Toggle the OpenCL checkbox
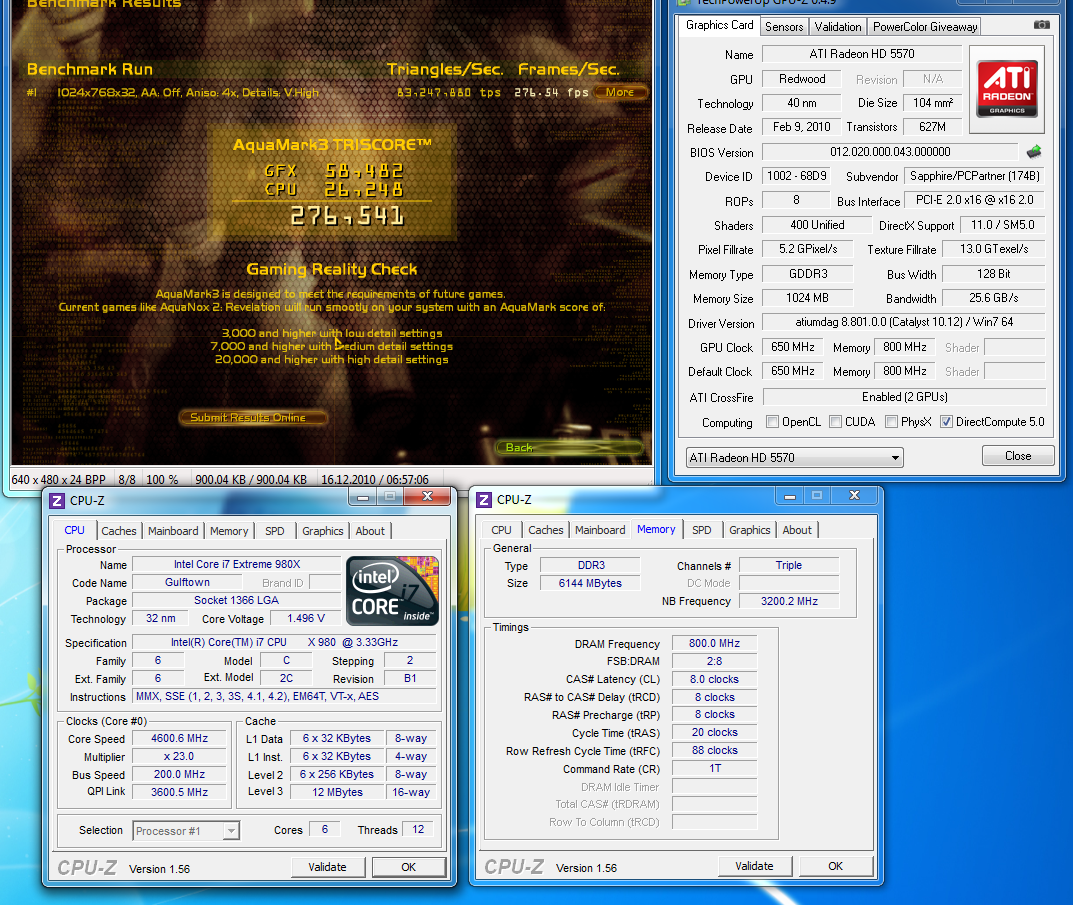 pos(773,422)
